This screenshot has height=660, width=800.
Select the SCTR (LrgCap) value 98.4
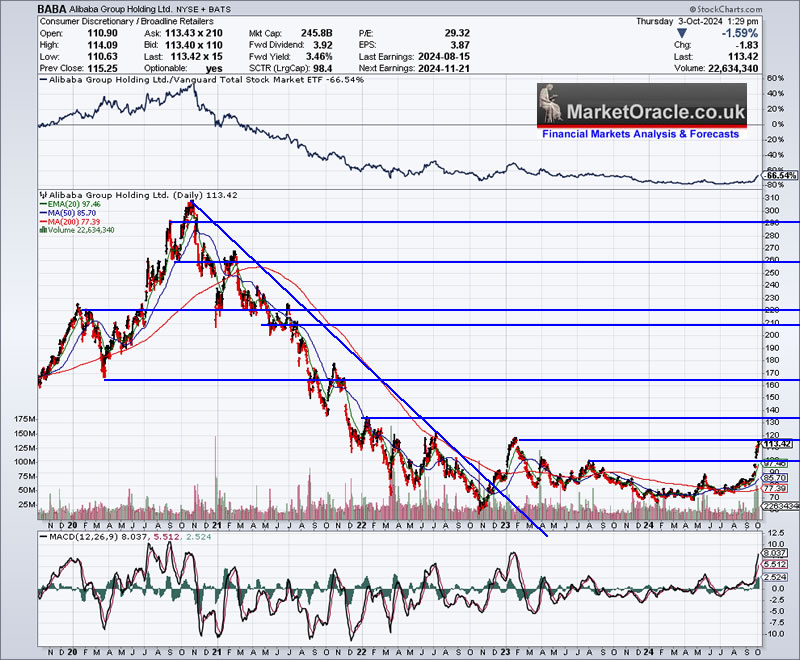pyautogui.click(x=322, y=68)
